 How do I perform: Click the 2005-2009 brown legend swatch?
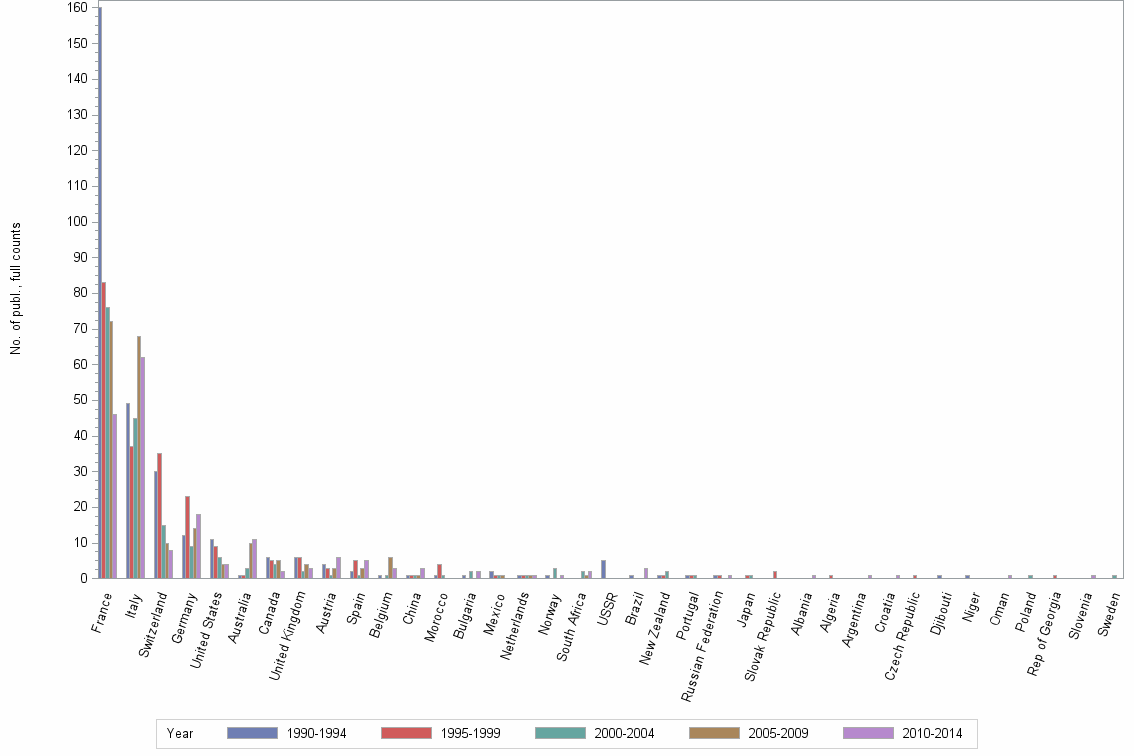point(713,733)
